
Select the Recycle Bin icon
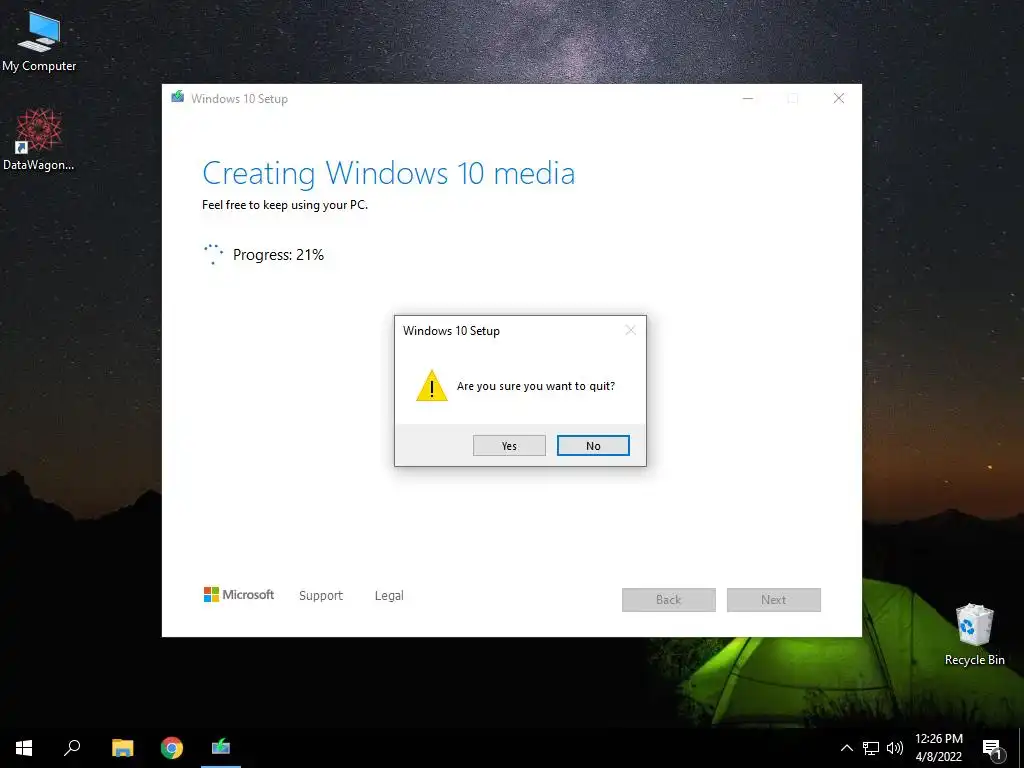pyautogui.click(x=974, y=634)
